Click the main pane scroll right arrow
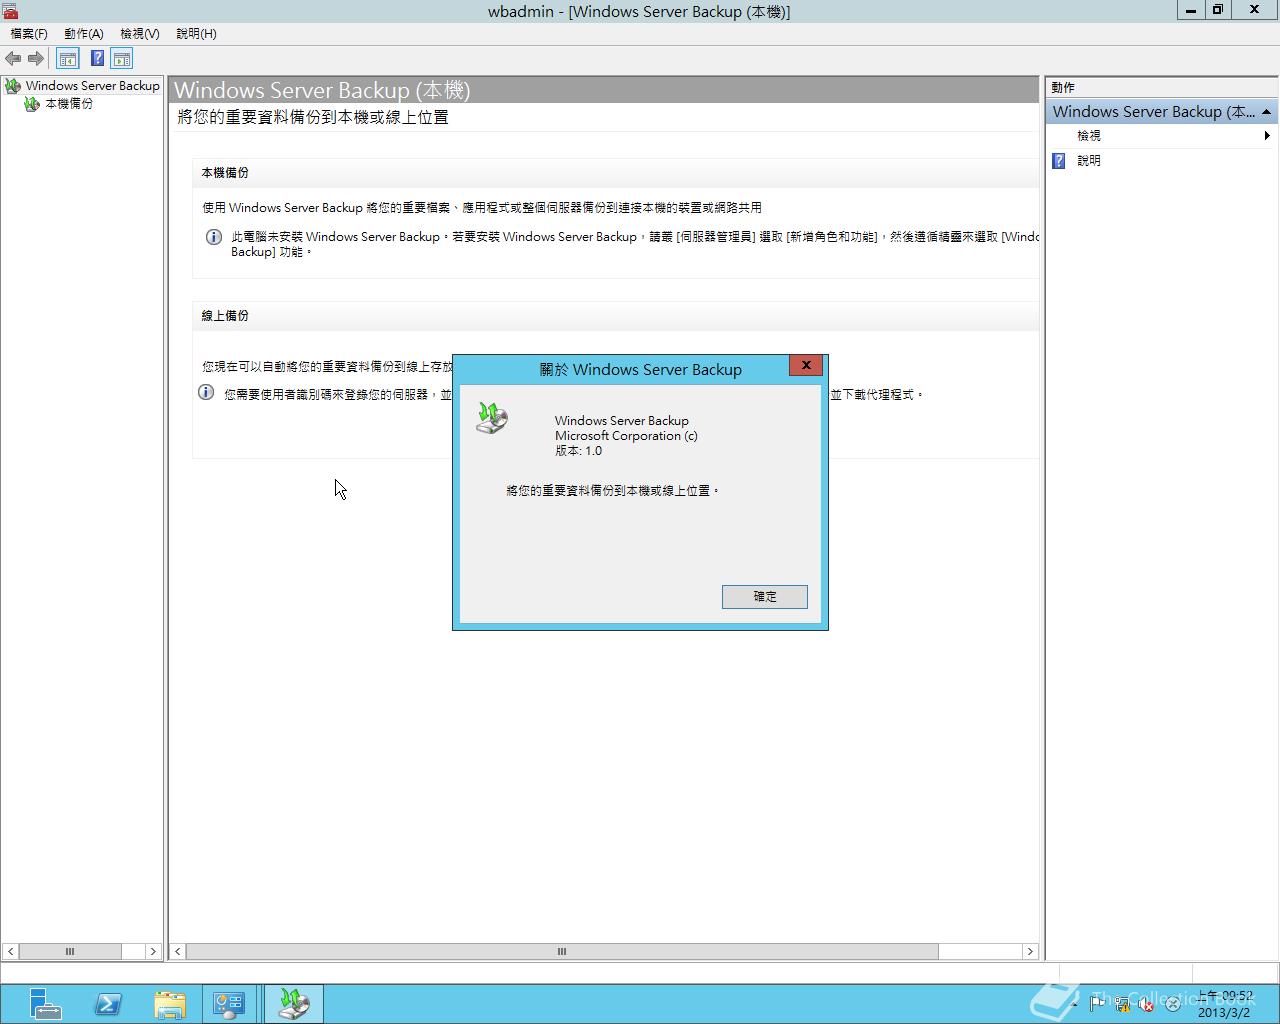Viewport: 1280px width, 1024px height. click(x=1030, y=952)
